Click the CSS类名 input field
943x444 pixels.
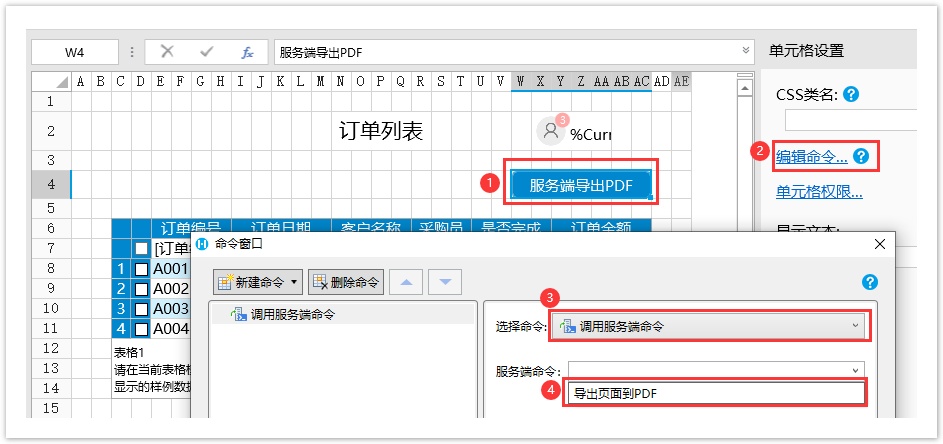(851, 120)
